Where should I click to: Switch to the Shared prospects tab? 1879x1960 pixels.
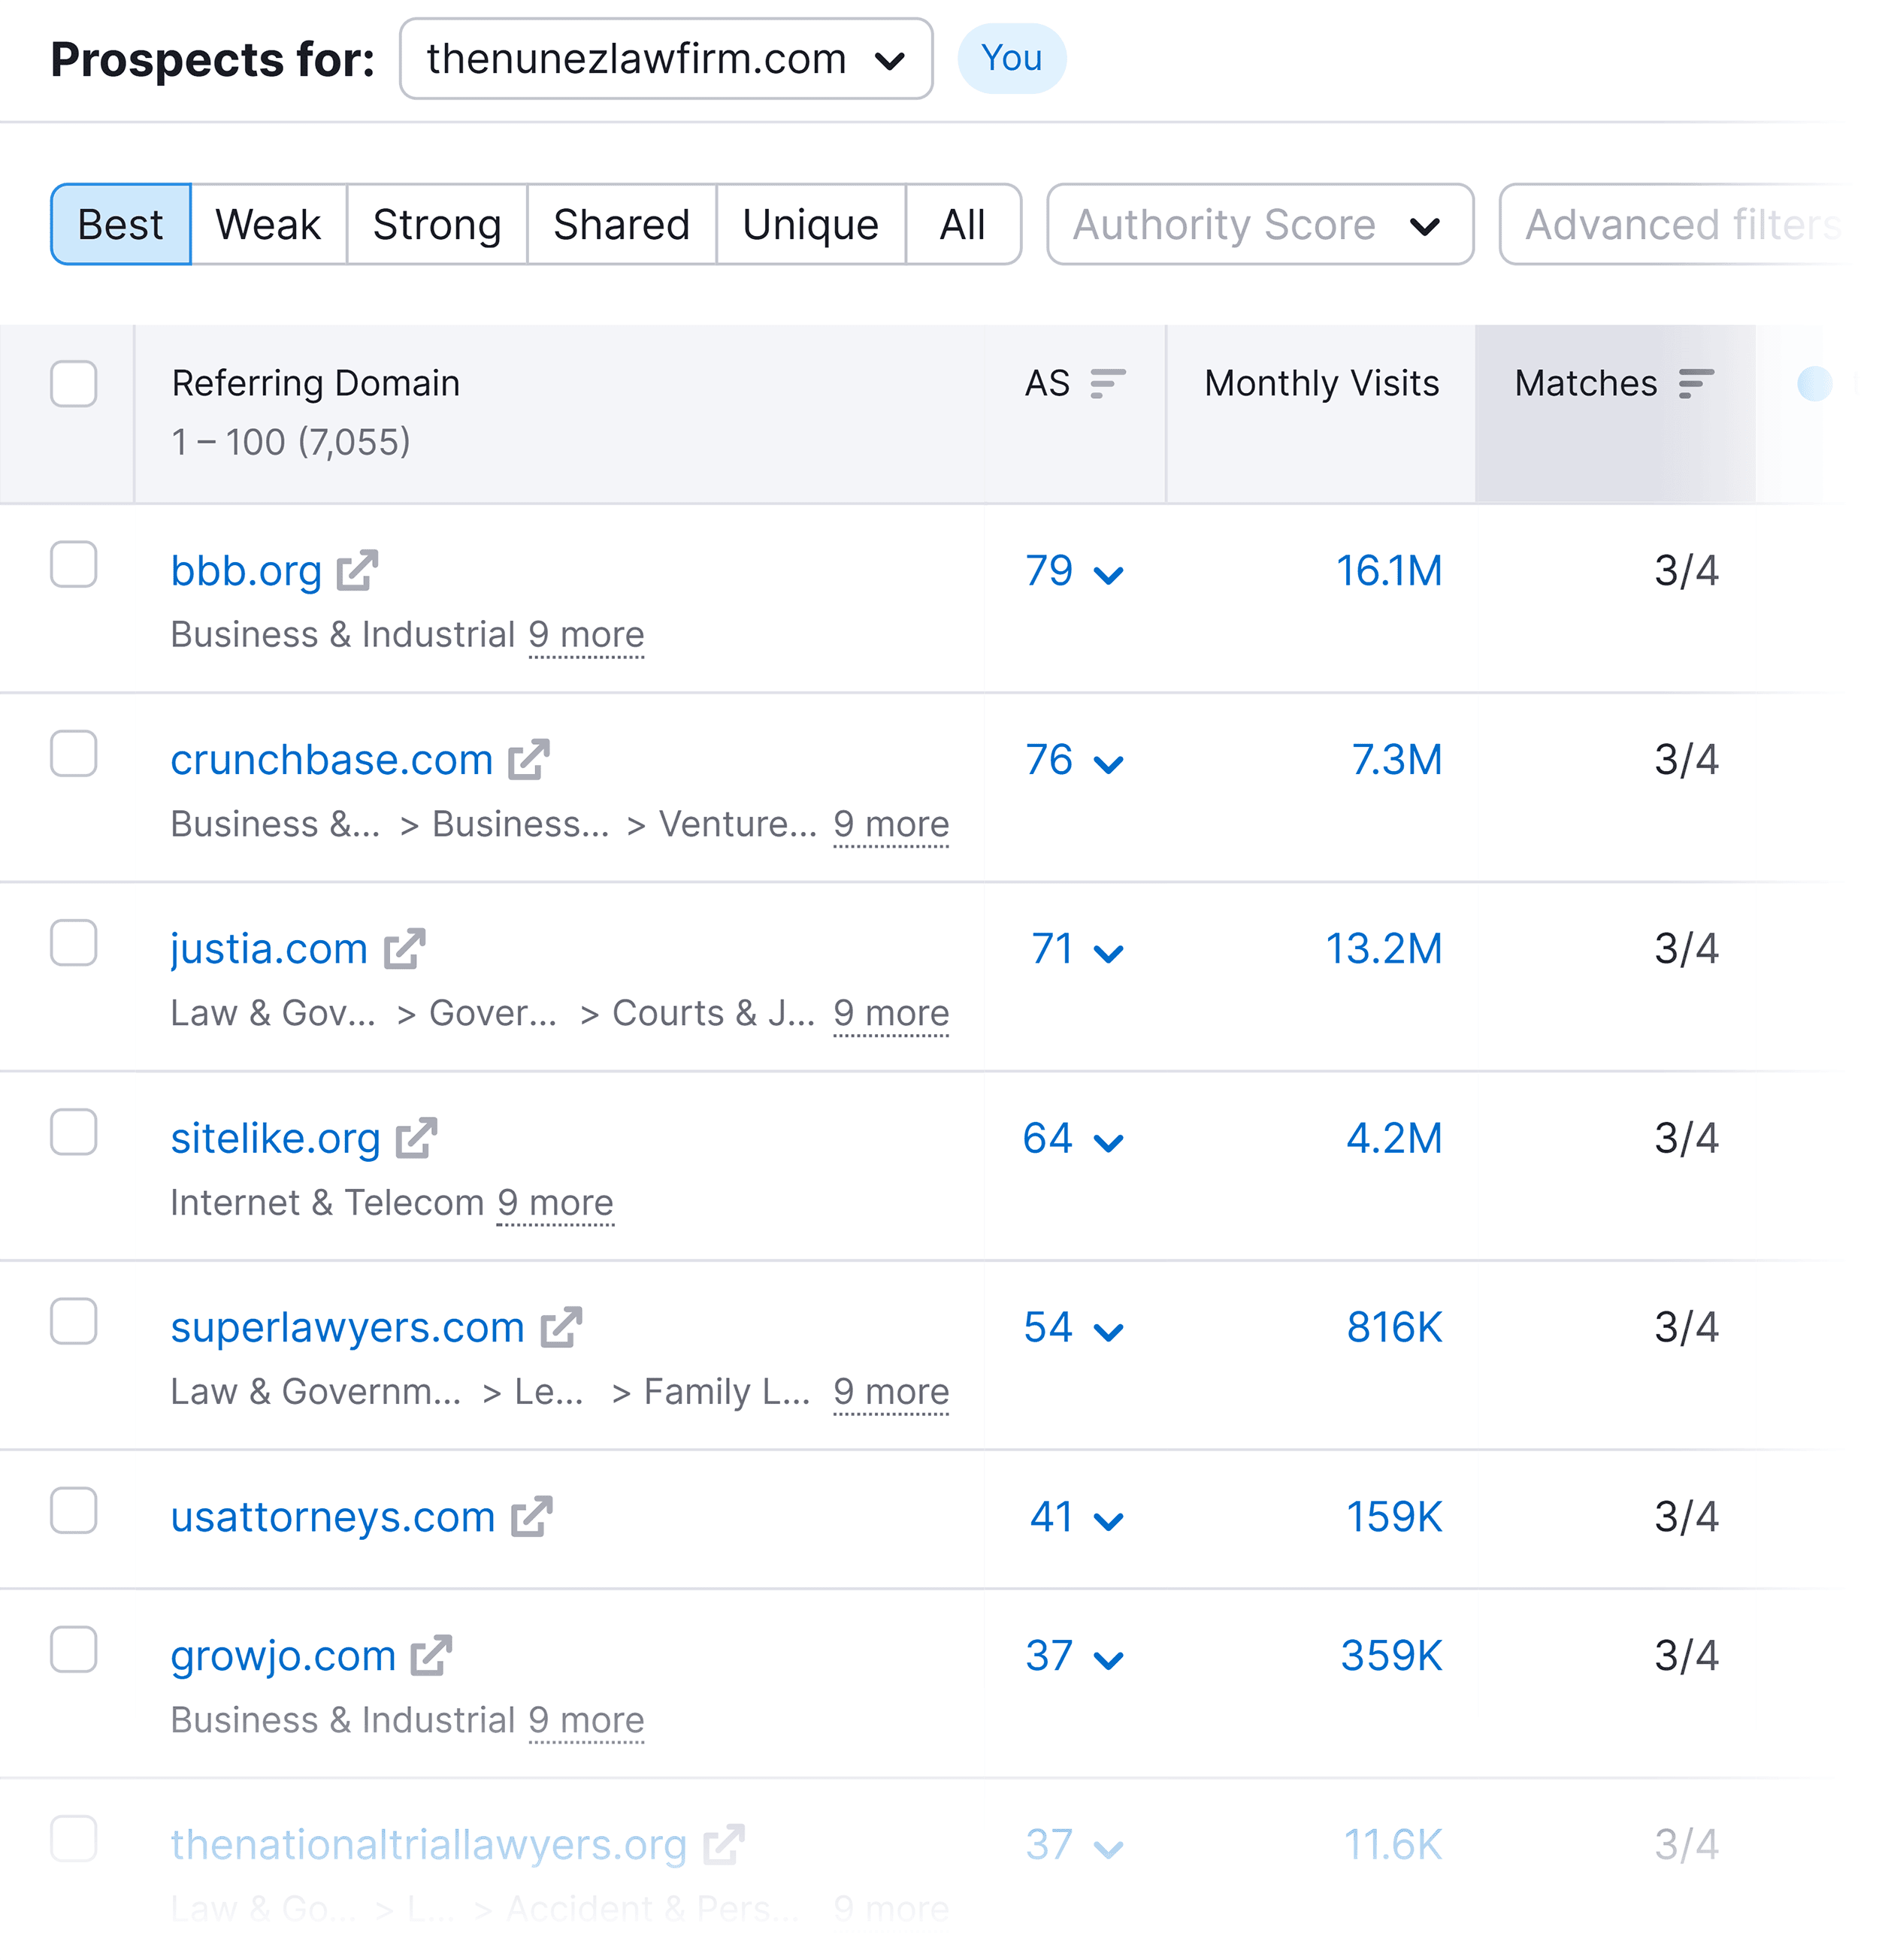[621, 224]
